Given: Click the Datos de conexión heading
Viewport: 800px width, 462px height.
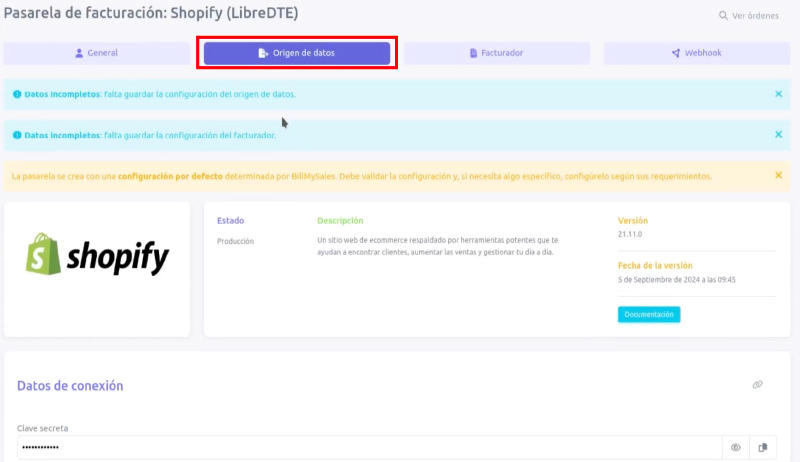Looking at the screenshot, I should tap(70, 386).
